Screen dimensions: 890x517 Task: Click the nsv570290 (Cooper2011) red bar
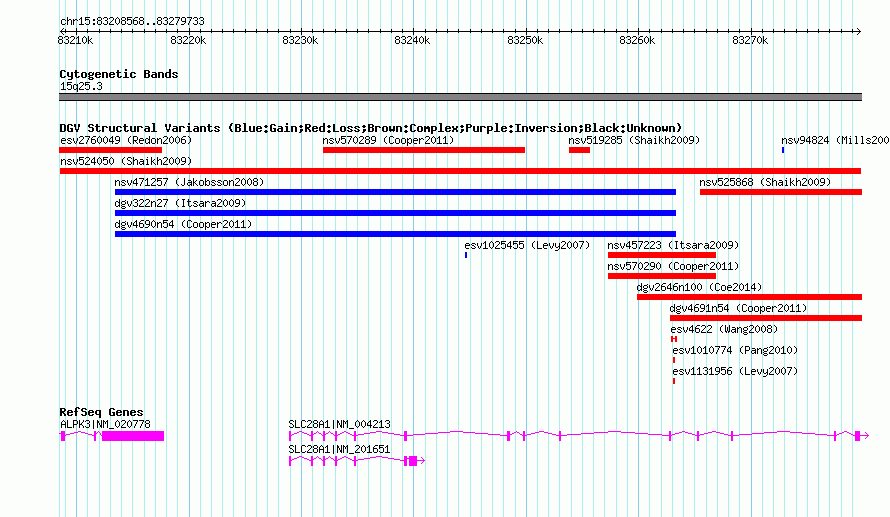coord(662,276)
